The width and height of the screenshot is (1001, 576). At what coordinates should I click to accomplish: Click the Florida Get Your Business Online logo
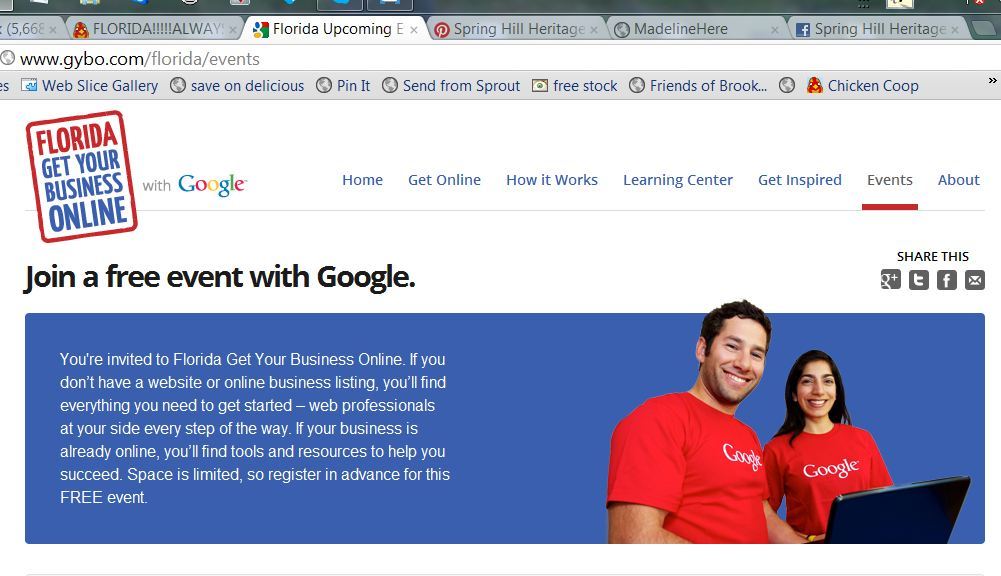pos(82,176)
